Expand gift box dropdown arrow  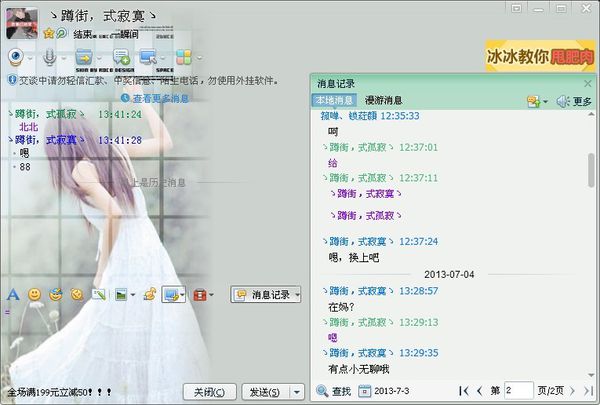(211, 295)
